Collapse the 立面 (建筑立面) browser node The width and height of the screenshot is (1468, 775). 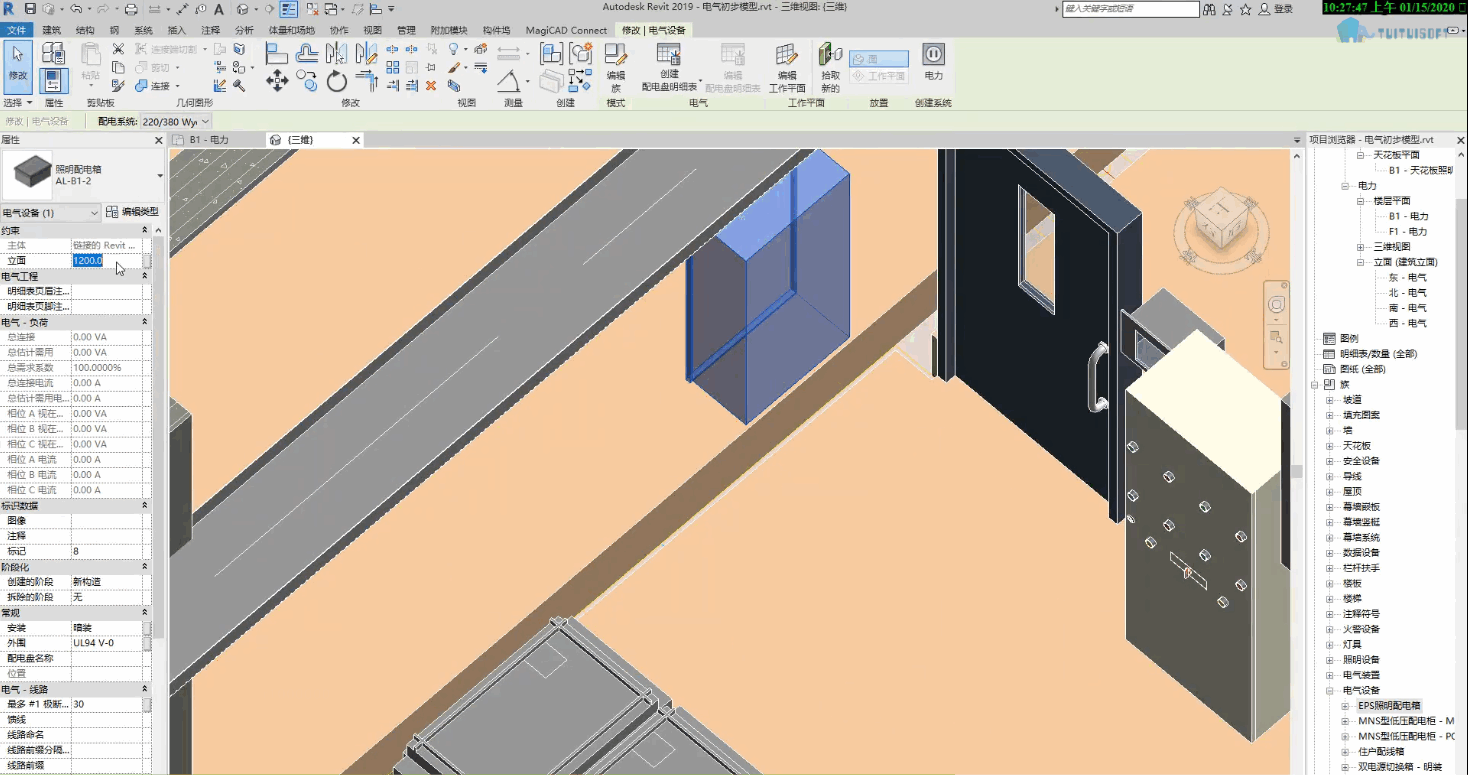pyautogui.click(x=1361, y=262)
